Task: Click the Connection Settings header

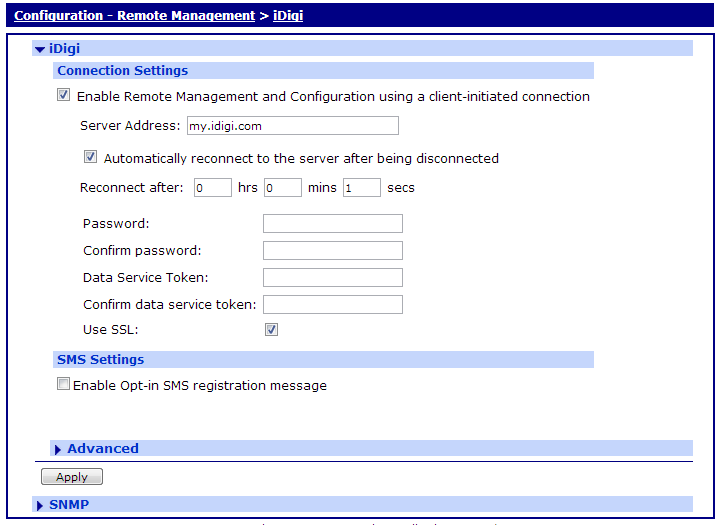Action: 123,71
